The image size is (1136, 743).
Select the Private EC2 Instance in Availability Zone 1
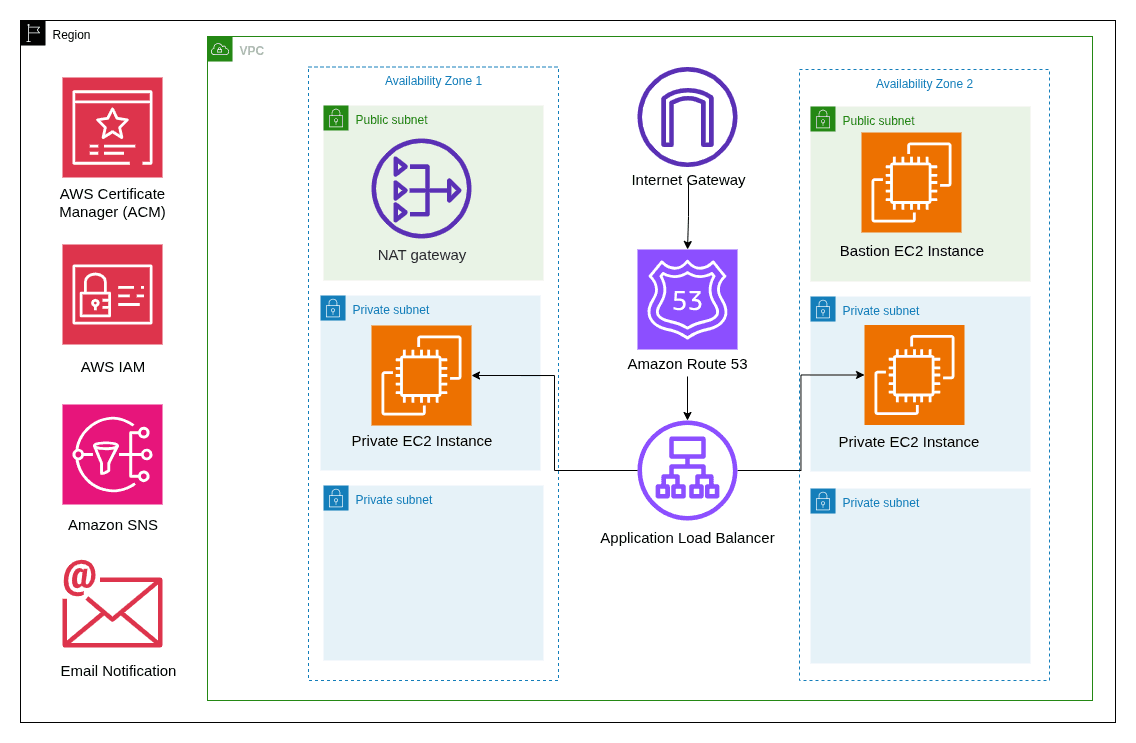click(x=421, y=375)
